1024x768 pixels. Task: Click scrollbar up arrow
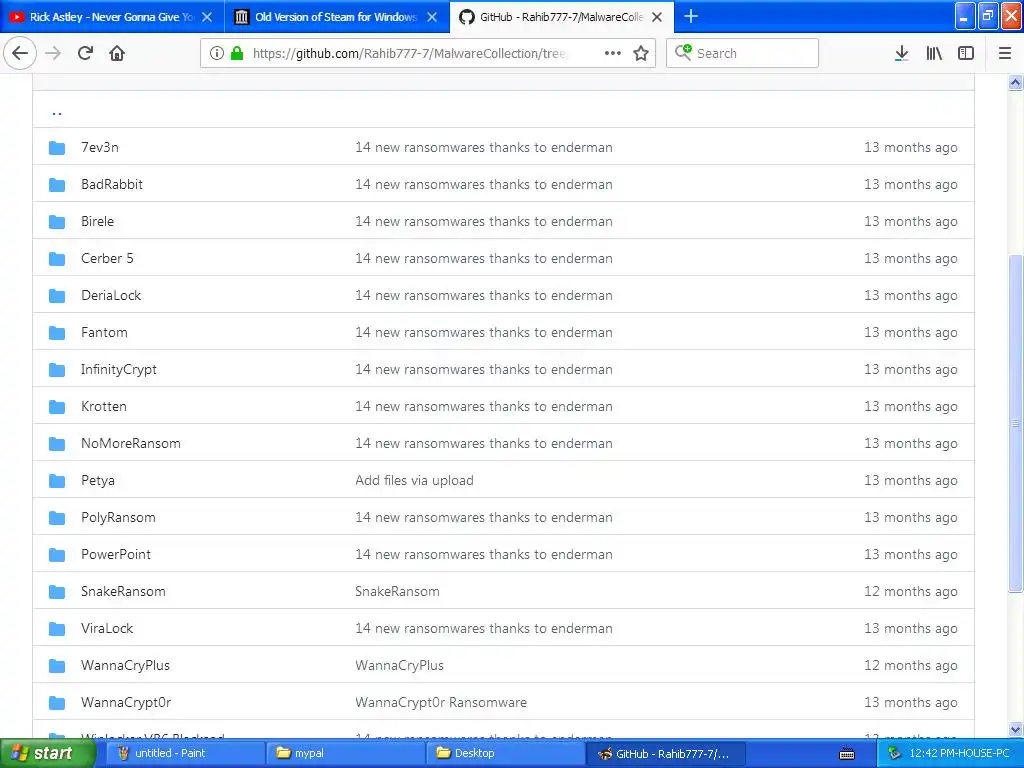[1016, 82]
